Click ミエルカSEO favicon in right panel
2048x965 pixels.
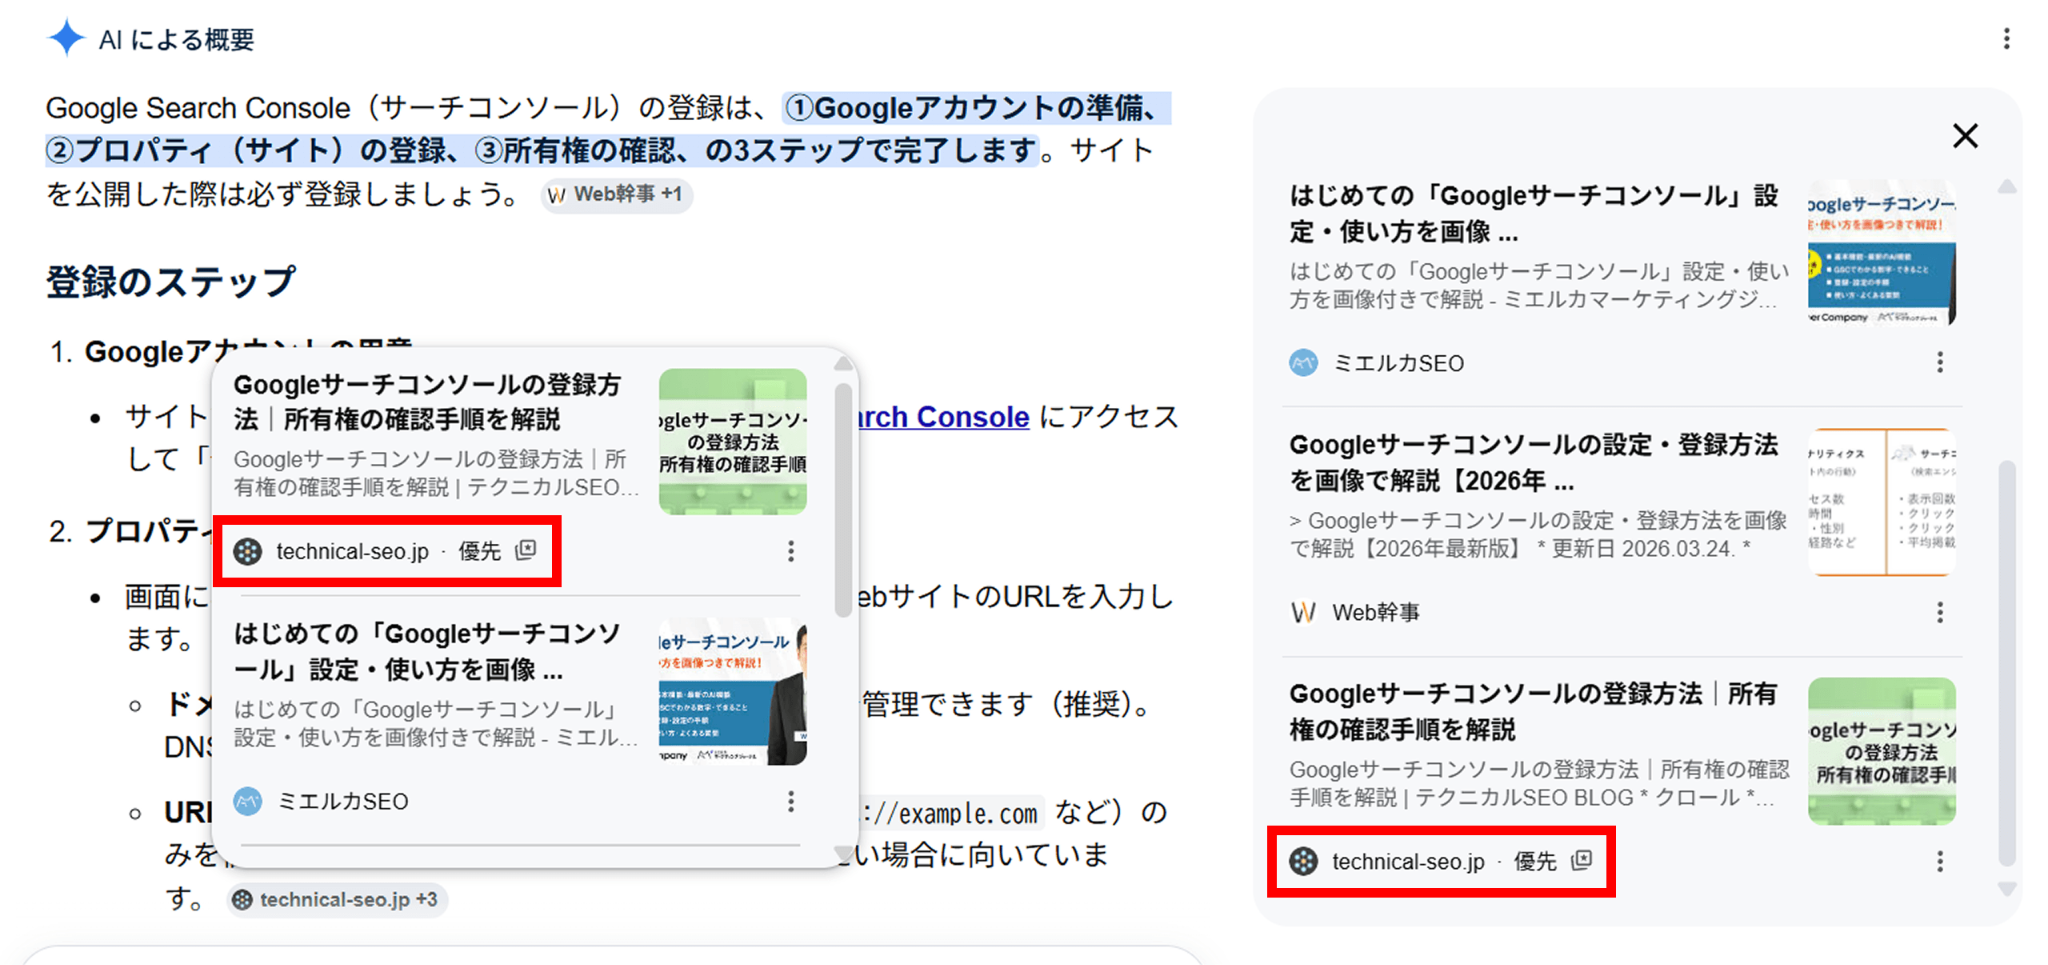[1303, 363]
